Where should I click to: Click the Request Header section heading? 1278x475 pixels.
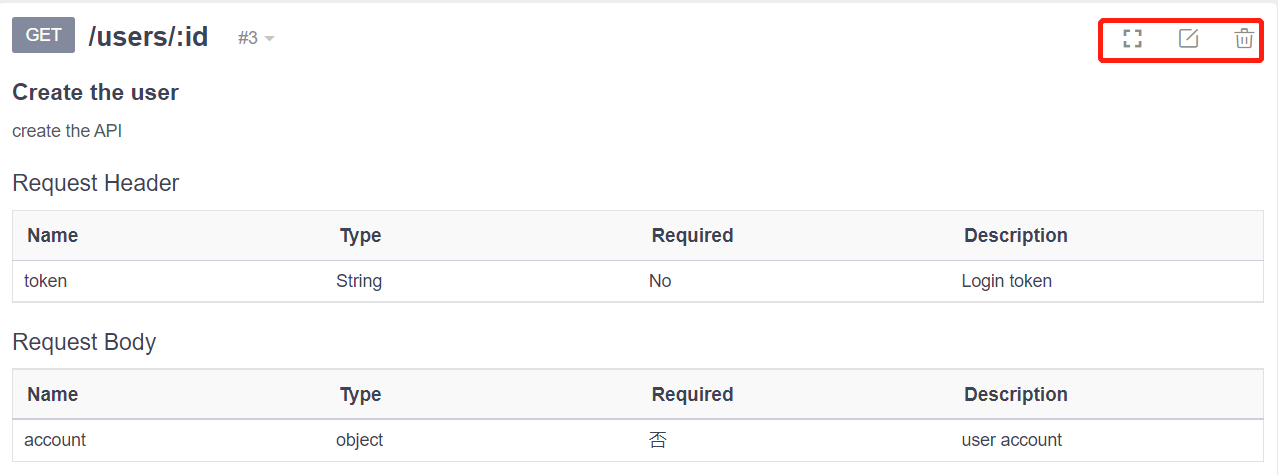pyautogui.click(x=95, y=183)
